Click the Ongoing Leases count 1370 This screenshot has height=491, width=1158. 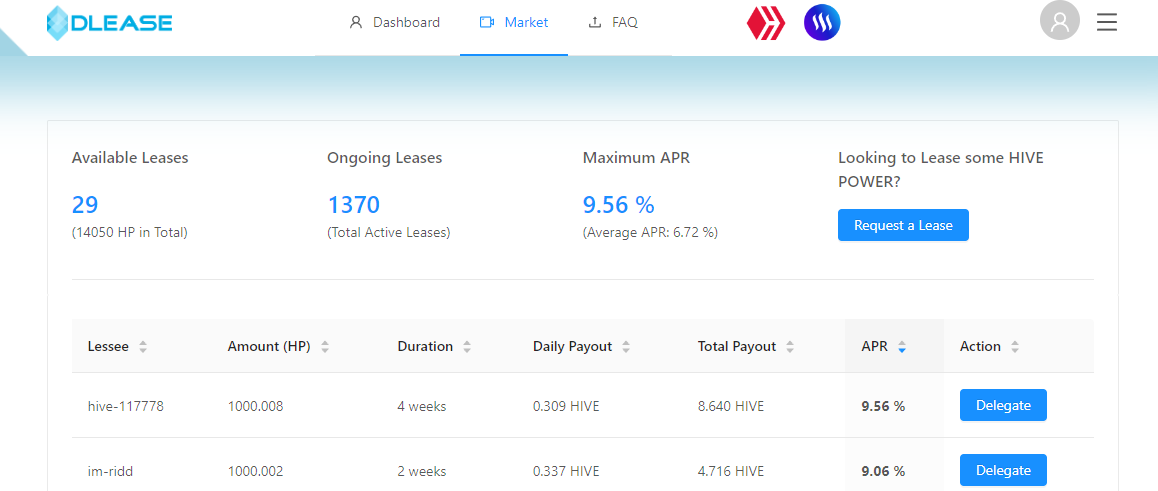tap(353, 205)
